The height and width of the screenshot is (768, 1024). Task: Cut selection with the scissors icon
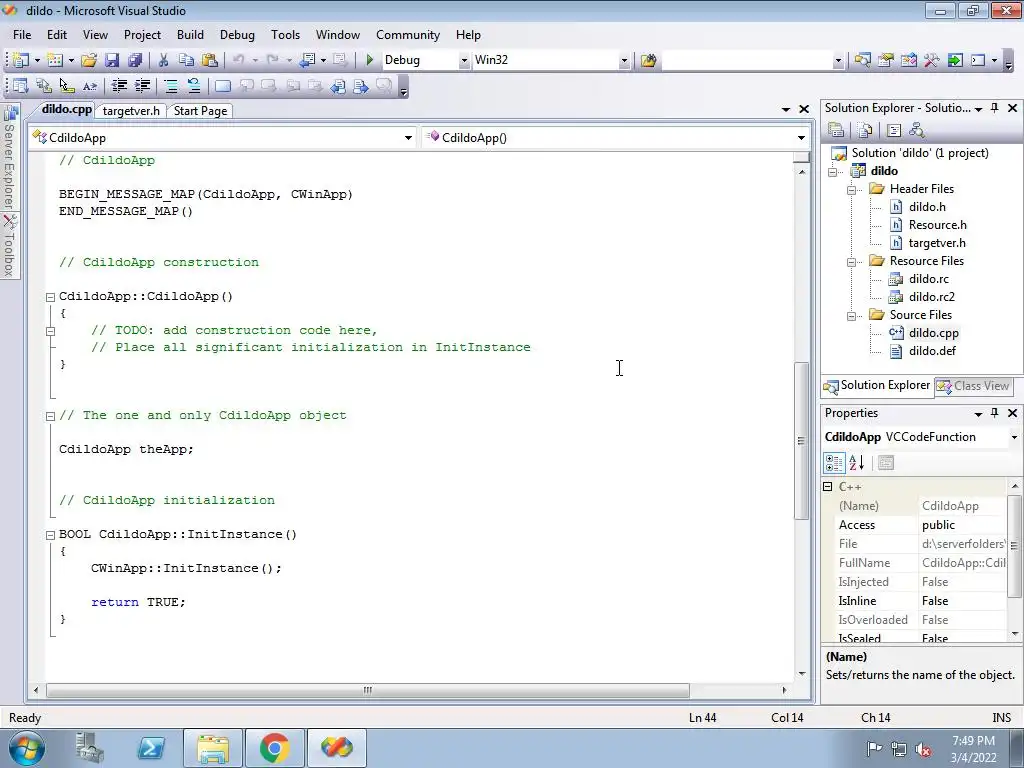click(163, 60)
